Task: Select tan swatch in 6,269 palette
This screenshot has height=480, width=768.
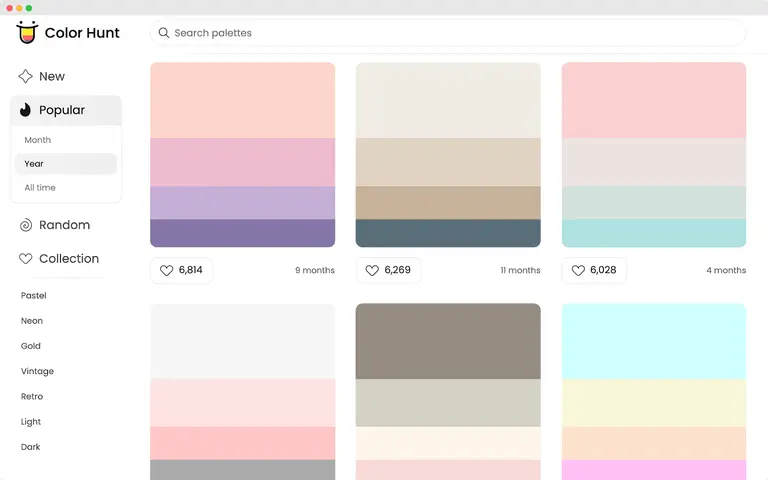Action: click(x=448, y=203)
